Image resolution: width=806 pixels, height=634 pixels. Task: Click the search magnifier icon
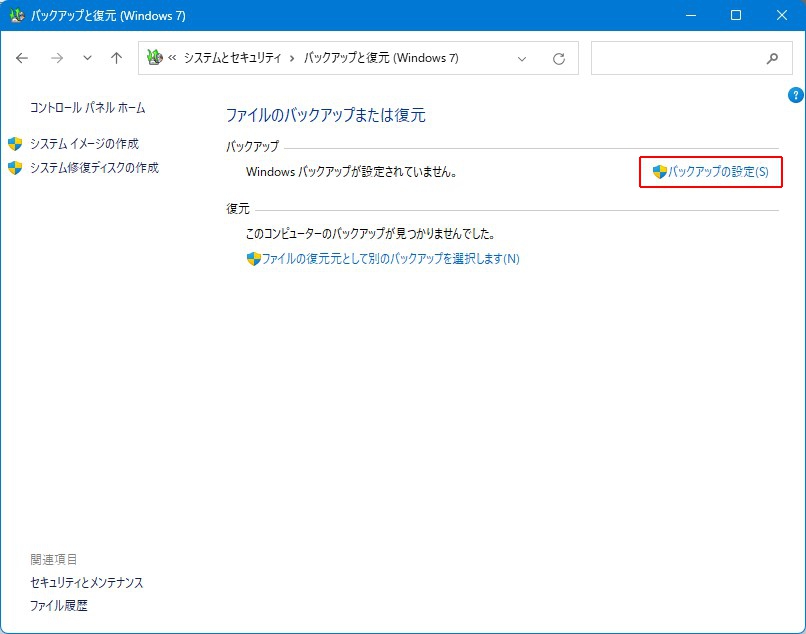(x=772, y=58)
